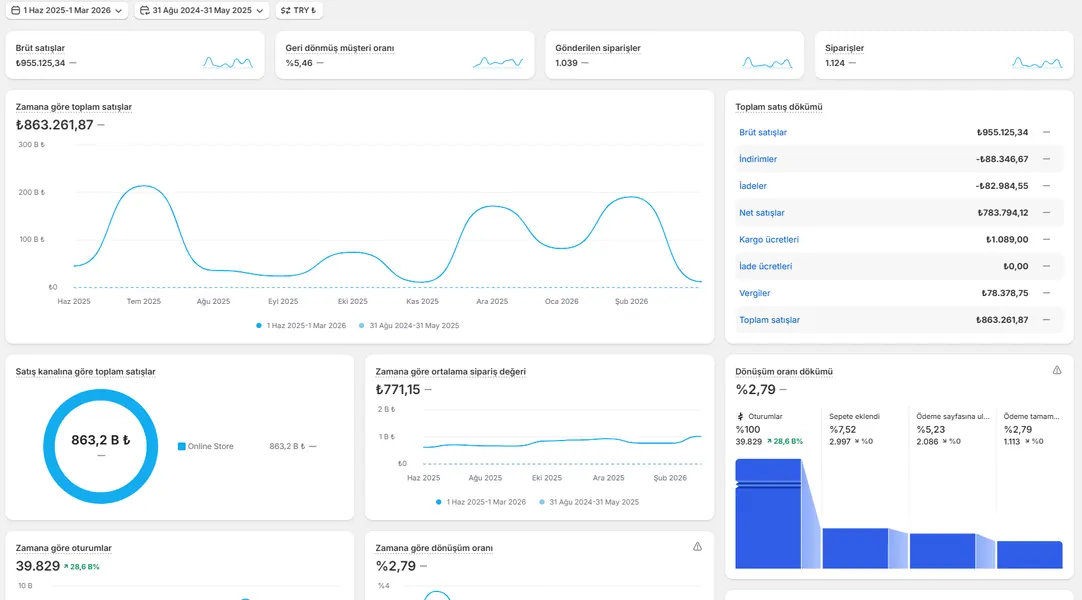This screenshot has width=1082, height=600.
Task: Click the Ödeme sayfasına ul... funnel bar
Action: point(943,551)
